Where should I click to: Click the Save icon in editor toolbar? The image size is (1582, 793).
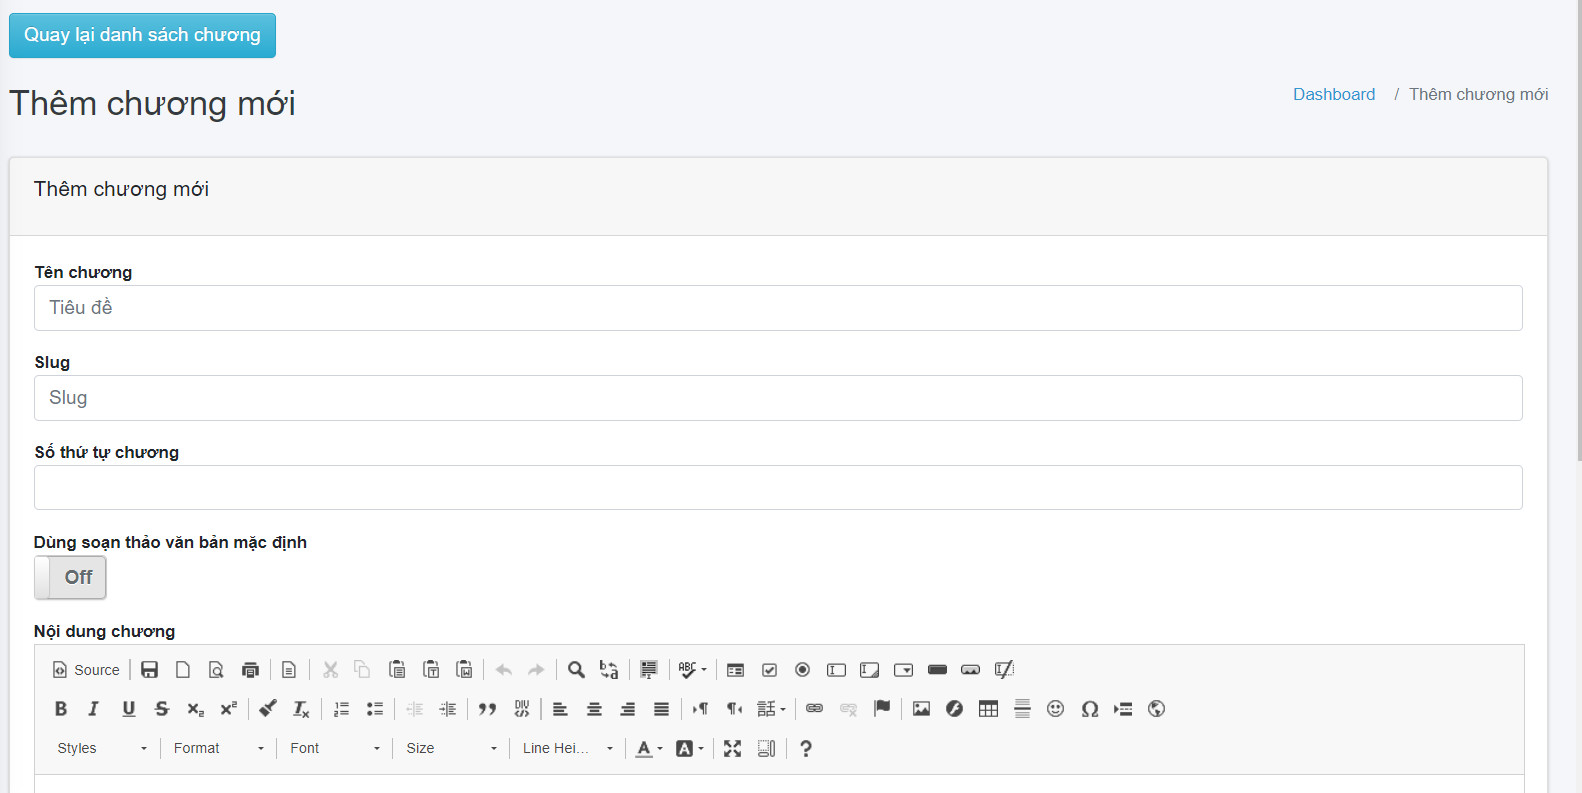pos(150,670)
